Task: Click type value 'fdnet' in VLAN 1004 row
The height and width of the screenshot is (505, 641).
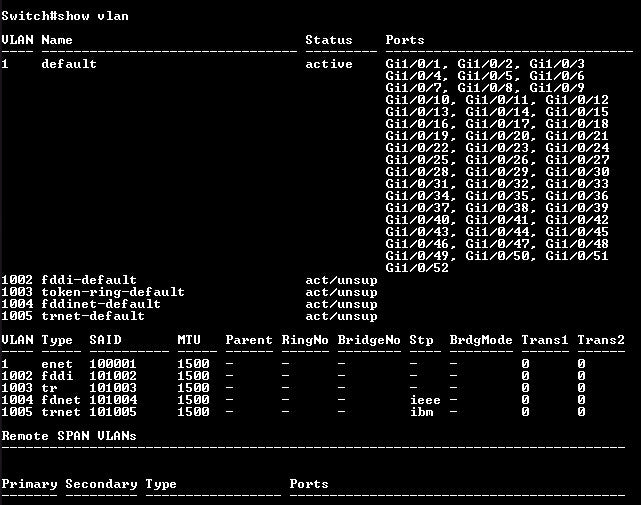Action: (x=61, y=400)
